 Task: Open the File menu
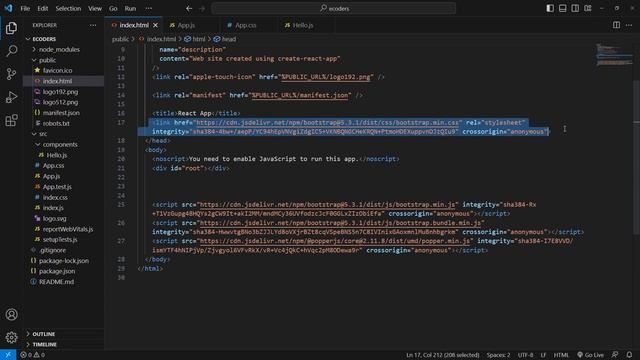click(25, 8)
